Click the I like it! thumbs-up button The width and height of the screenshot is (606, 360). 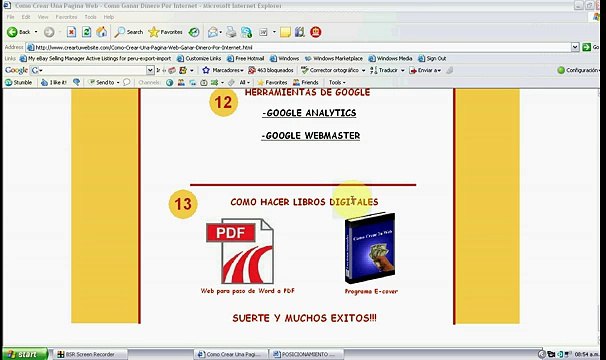tap(54, 82)
